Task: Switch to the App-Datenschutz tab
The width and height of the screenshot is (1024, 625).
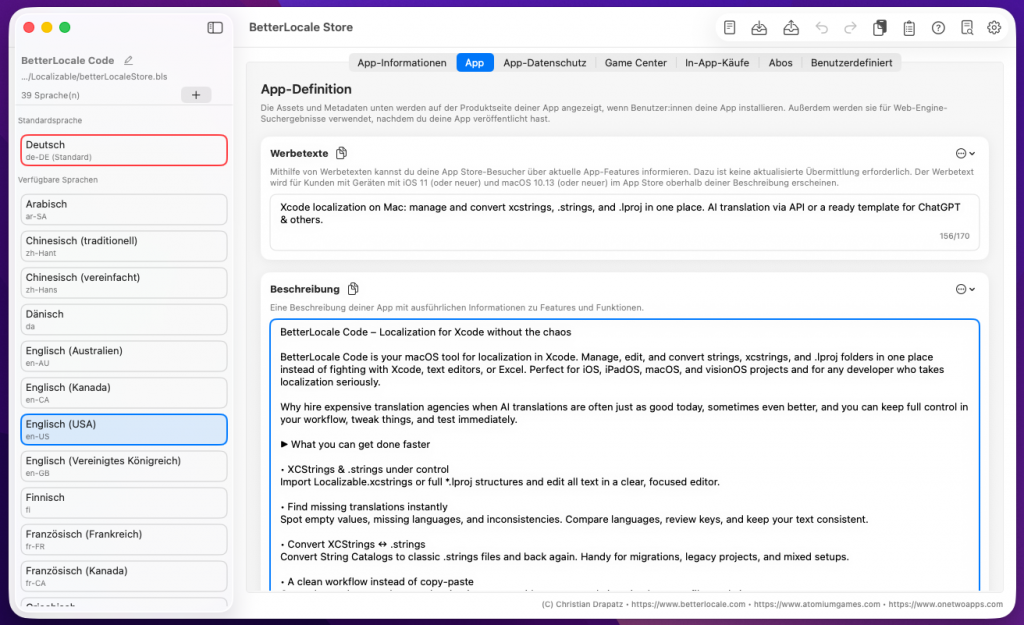Action: (x=544, y=63)
